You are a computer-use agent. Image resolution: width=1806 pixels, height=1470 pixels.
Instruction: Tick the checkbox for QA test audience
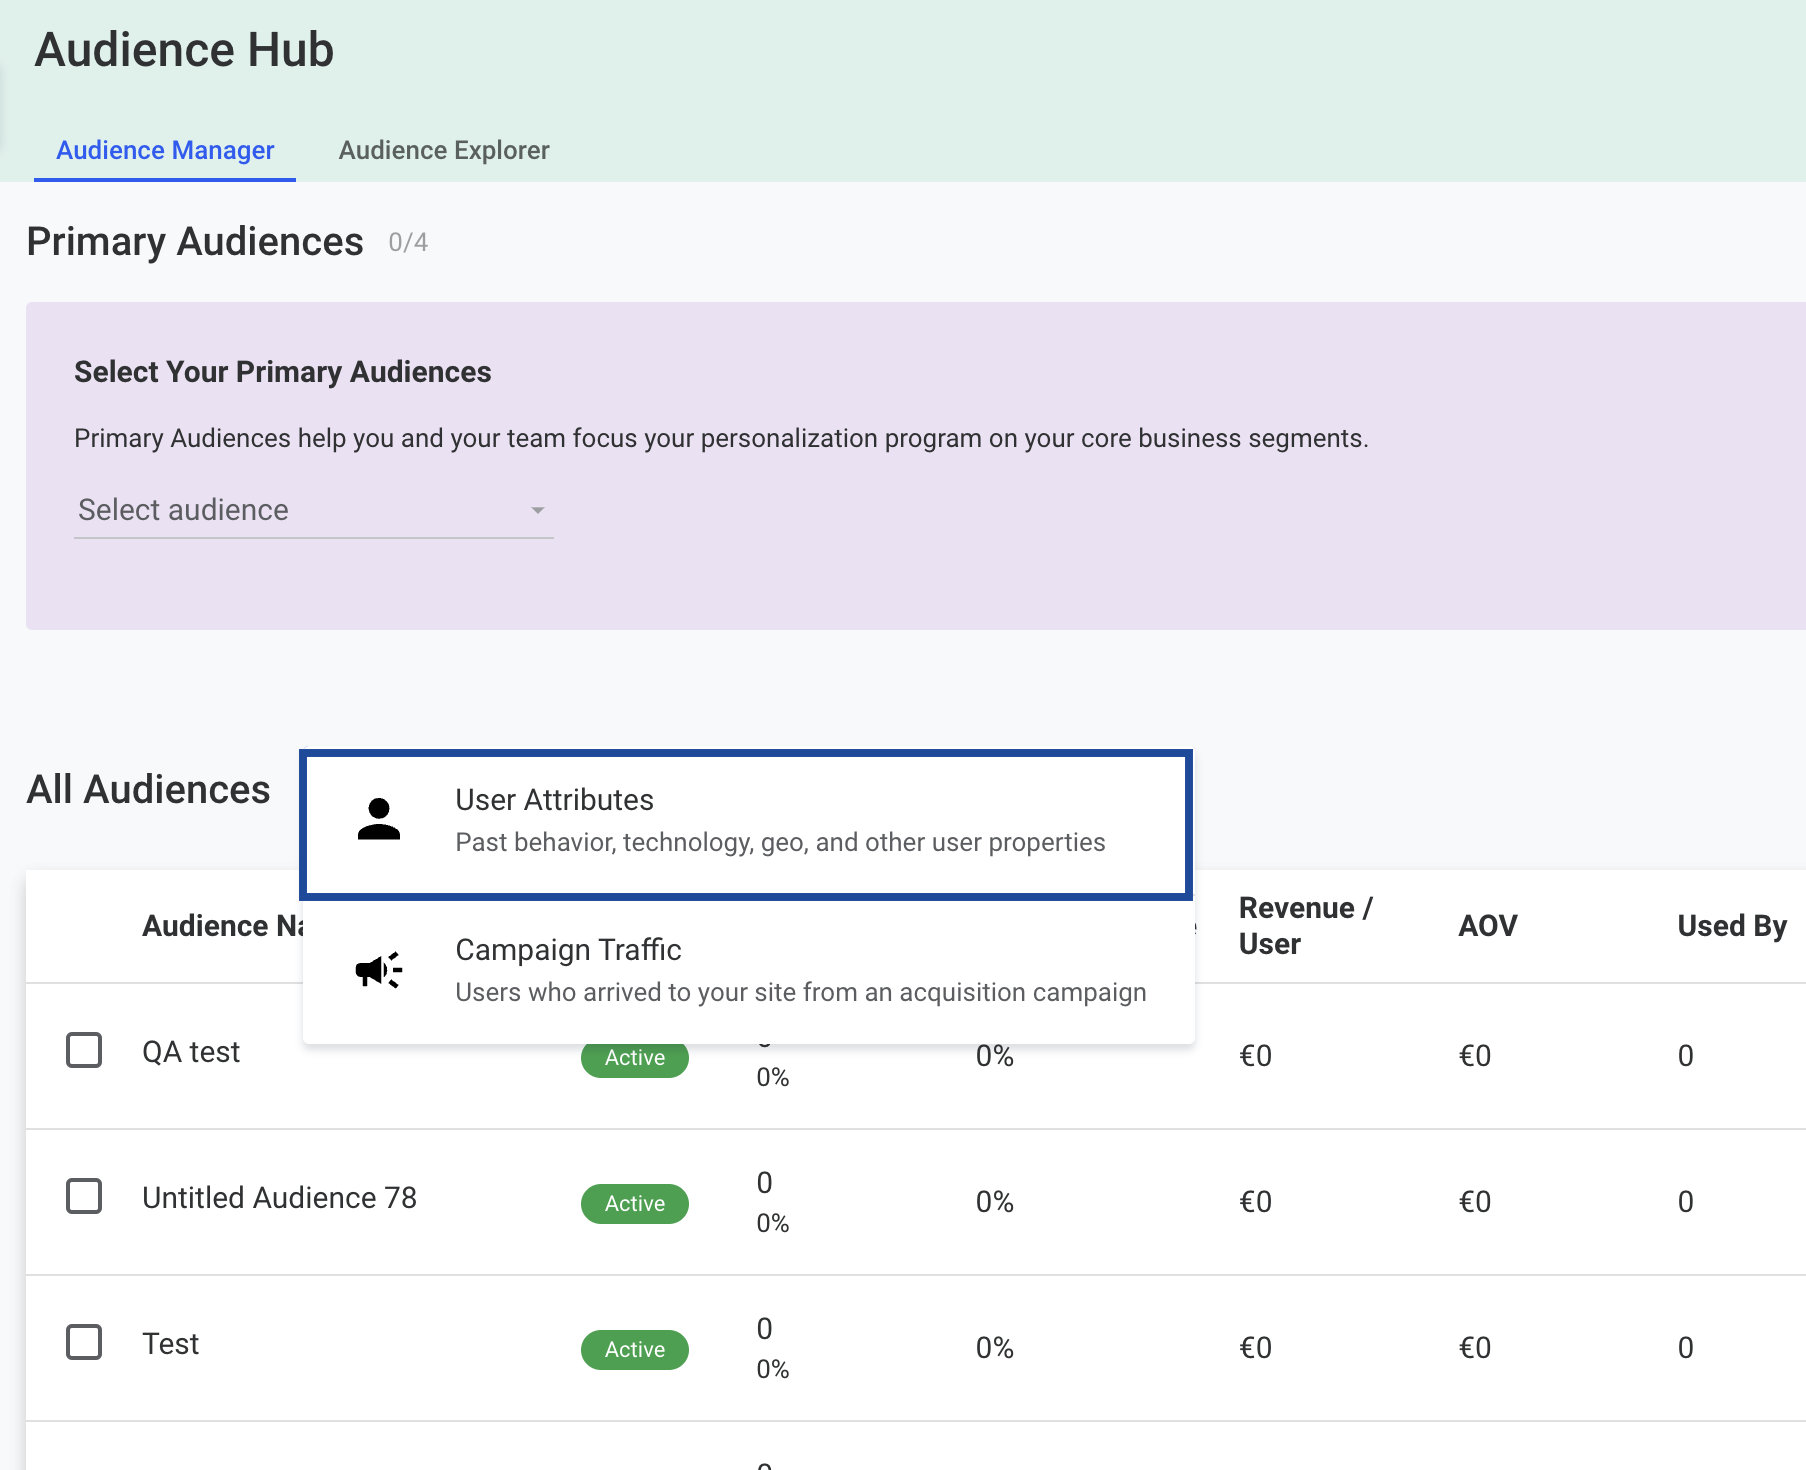click(x=84, y=1050)
